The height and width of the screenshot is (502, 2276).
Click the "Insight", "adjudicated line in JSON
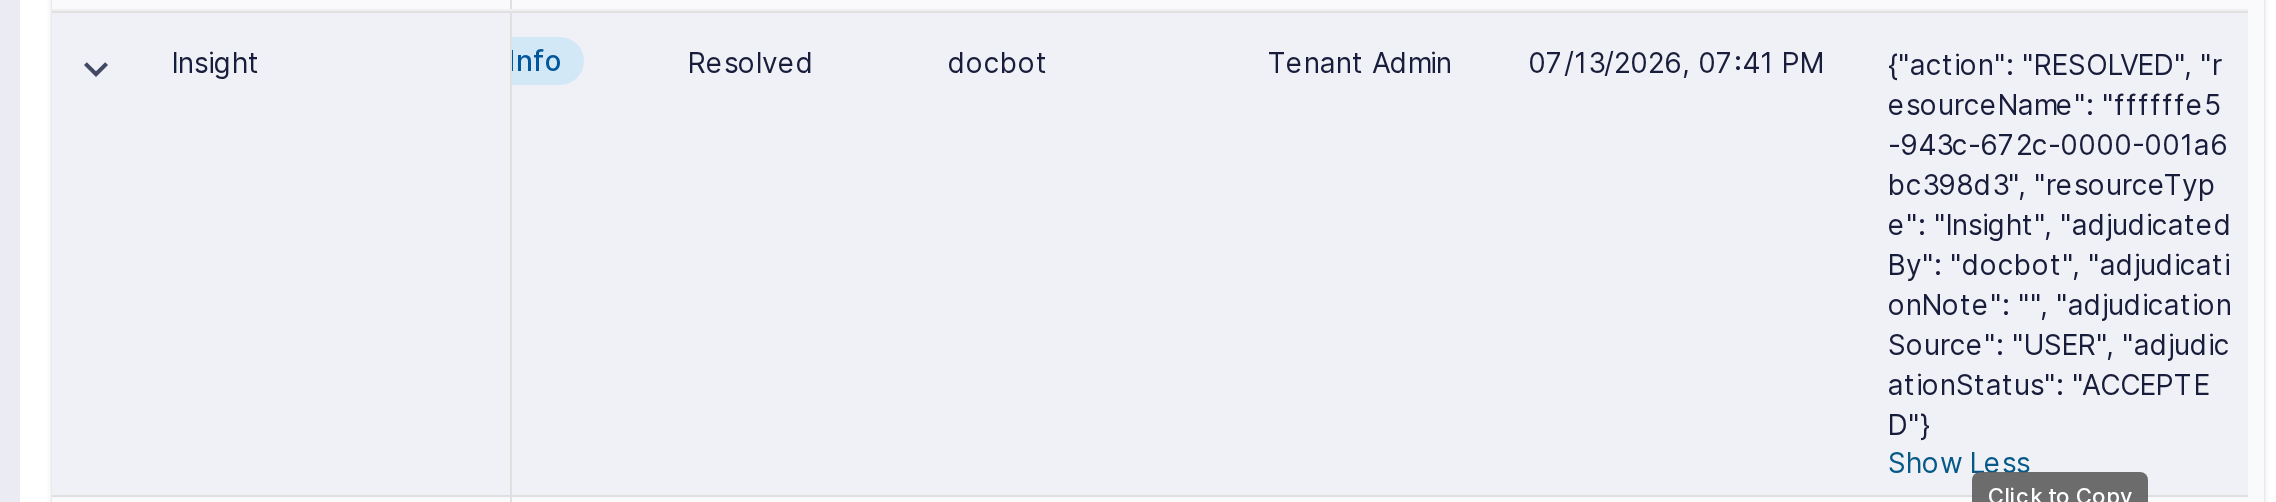pyautogui.click(x=2058, y=225)
